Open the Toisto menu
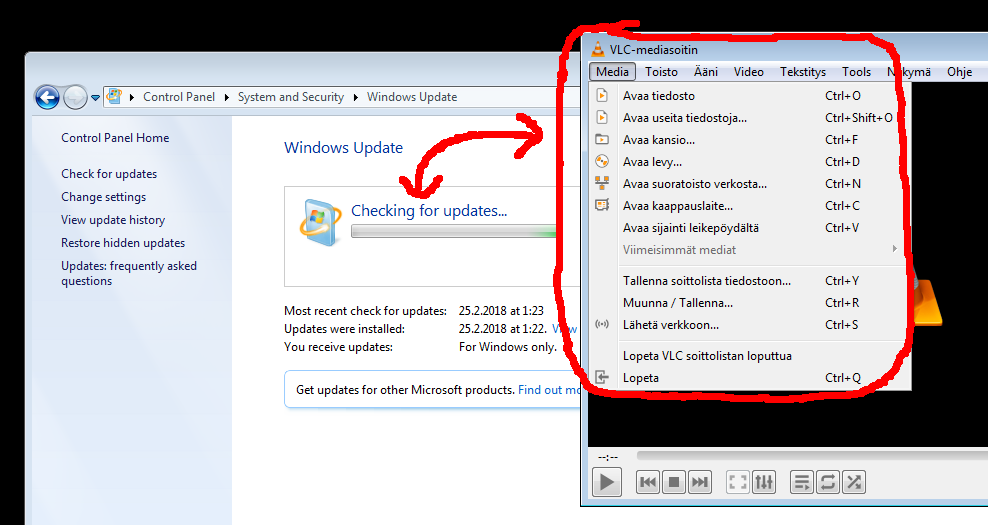This screenshot has height=525, width=988. click(x=662, y=72)
